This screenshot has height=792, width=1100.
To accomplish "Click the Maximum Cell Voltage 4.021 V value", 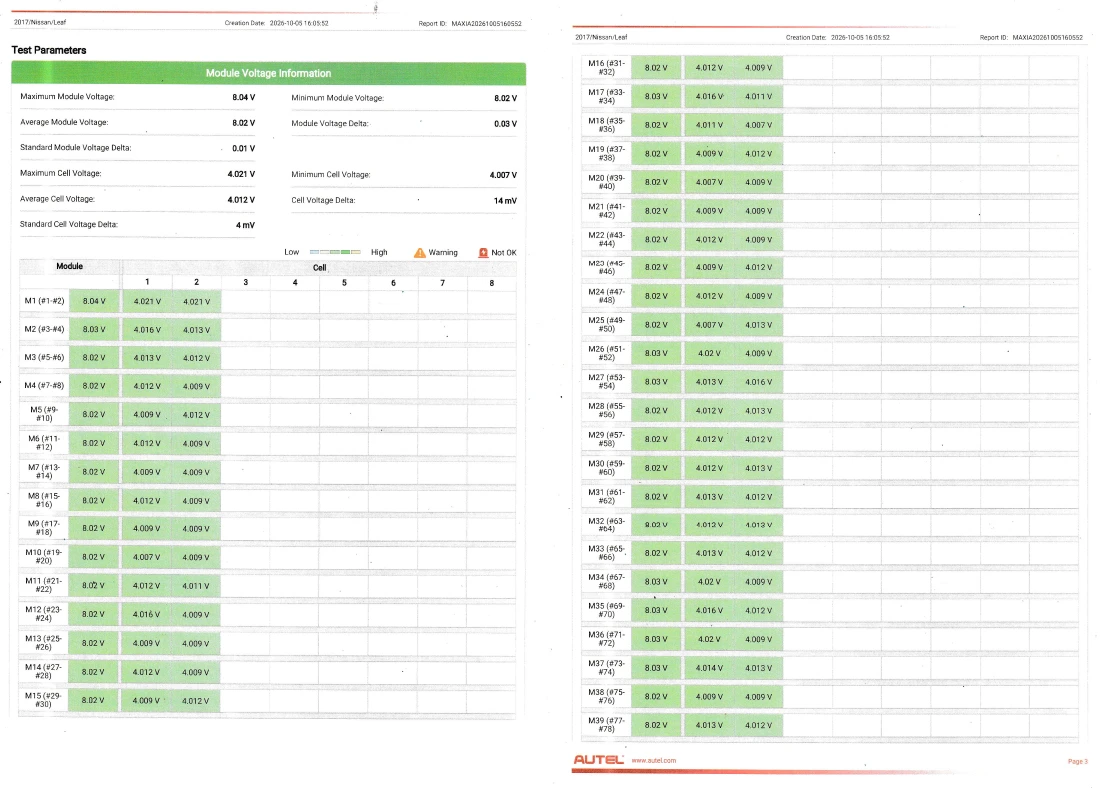I will pyautogui.click(x=241, y=174).
